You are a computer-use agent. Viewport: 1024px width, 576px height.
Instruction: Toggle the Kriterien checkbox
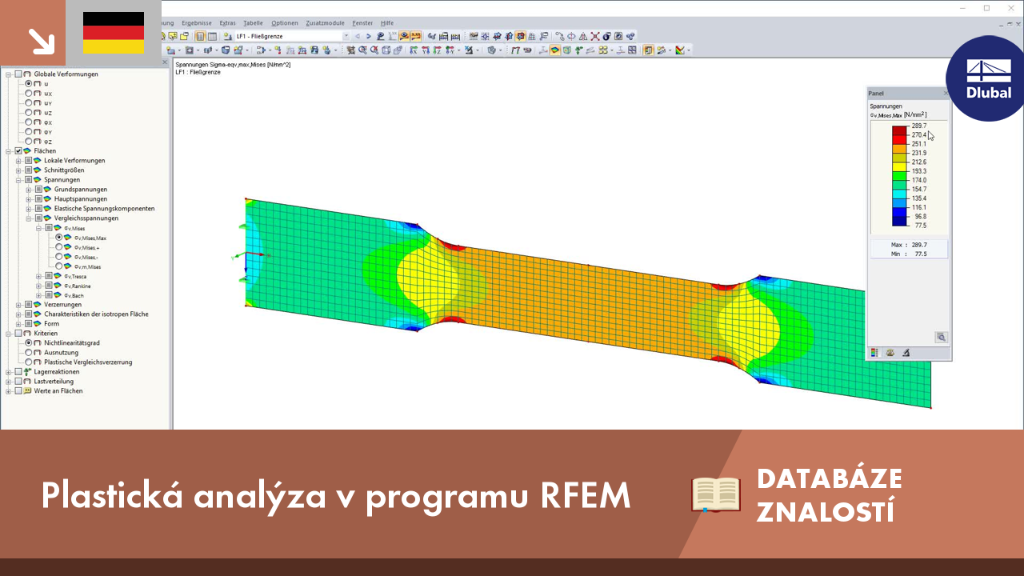click(x=18, y=333)
